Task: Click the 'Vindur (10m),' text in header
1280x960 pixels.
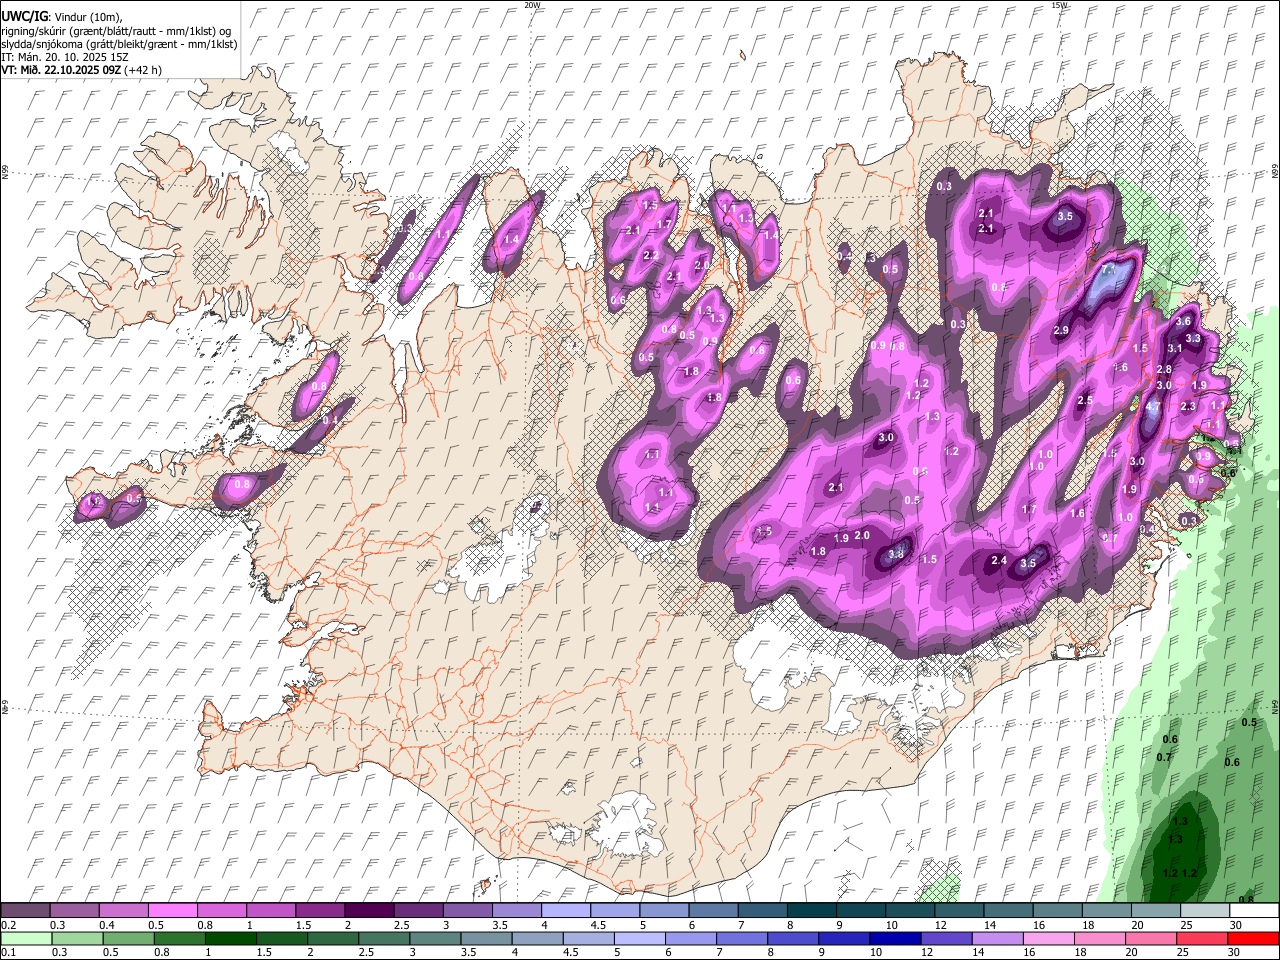Action: (x=87, y=17)
